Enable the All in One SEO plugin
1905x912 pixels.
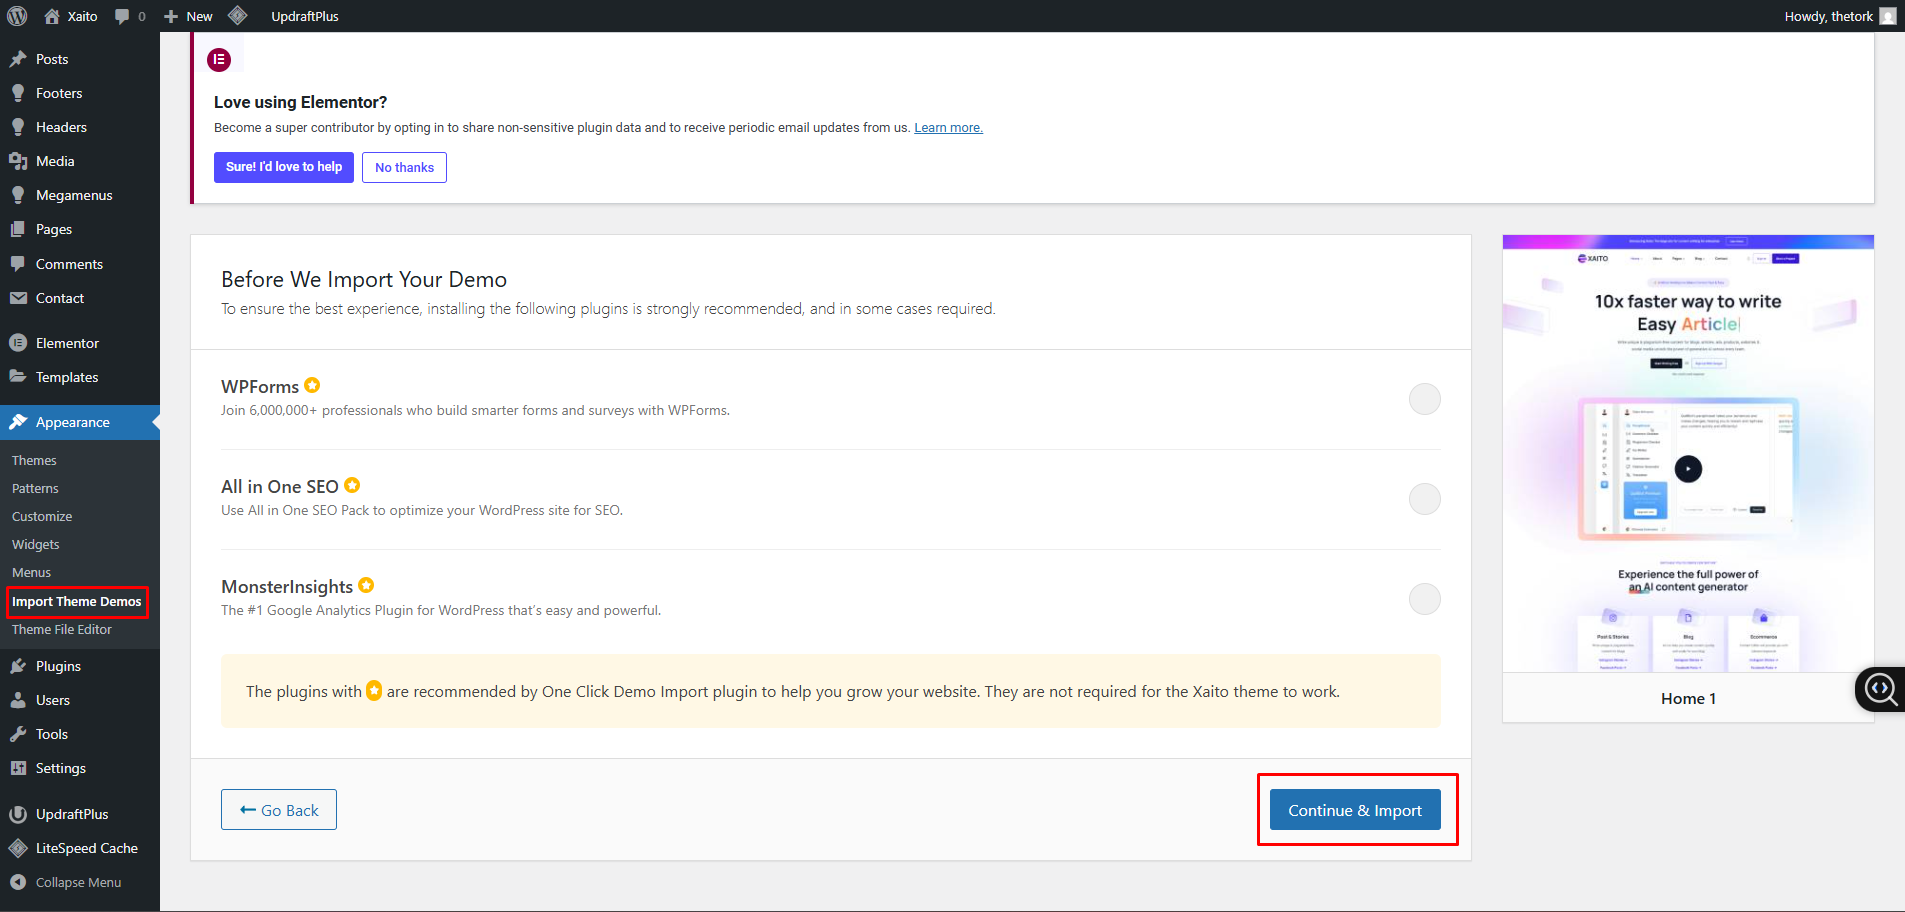[x=1424, y=499]
